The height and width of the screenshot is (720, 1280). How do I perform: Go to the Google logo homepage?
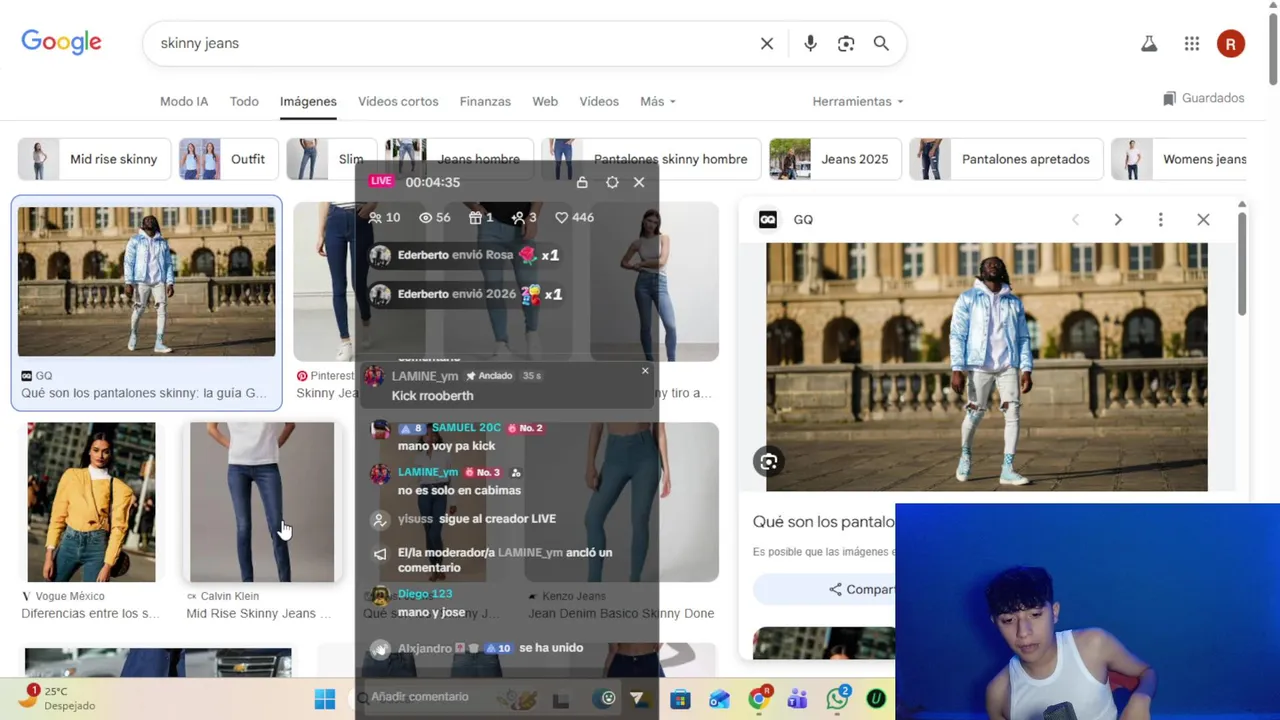tap(62, 42)
